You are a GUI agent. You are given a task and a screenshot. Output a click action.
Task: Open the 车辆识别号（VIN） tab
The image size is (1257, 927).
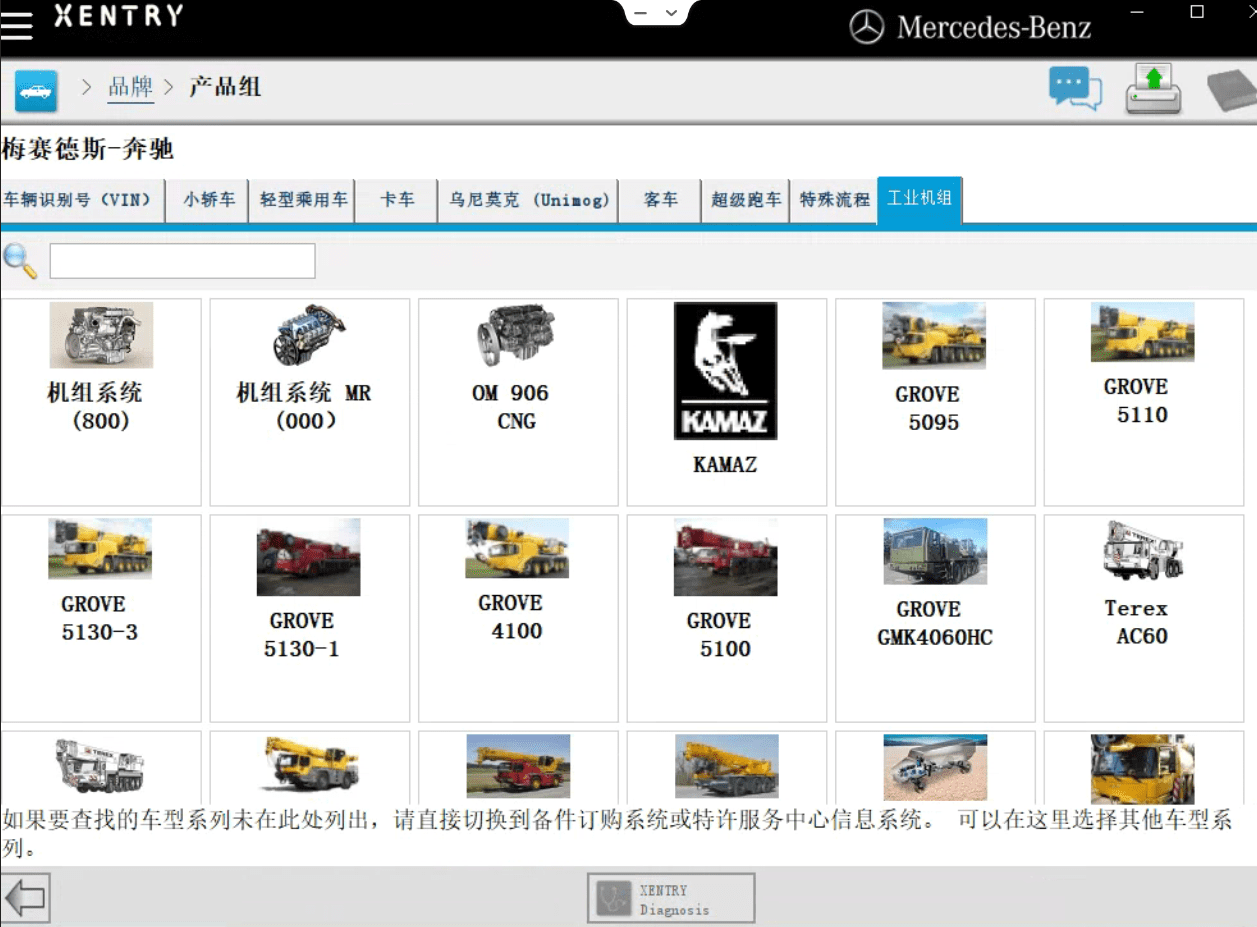click(80, 200)
